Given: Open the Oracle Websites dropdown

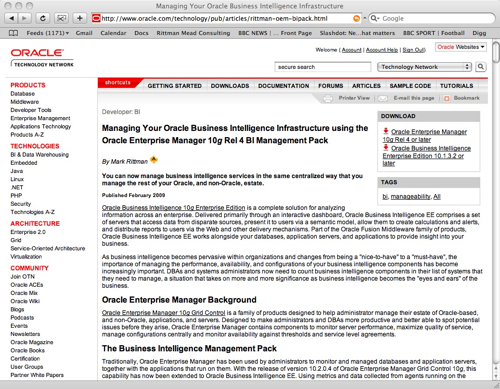Looking at the screenshot, I should pos(461,47).
